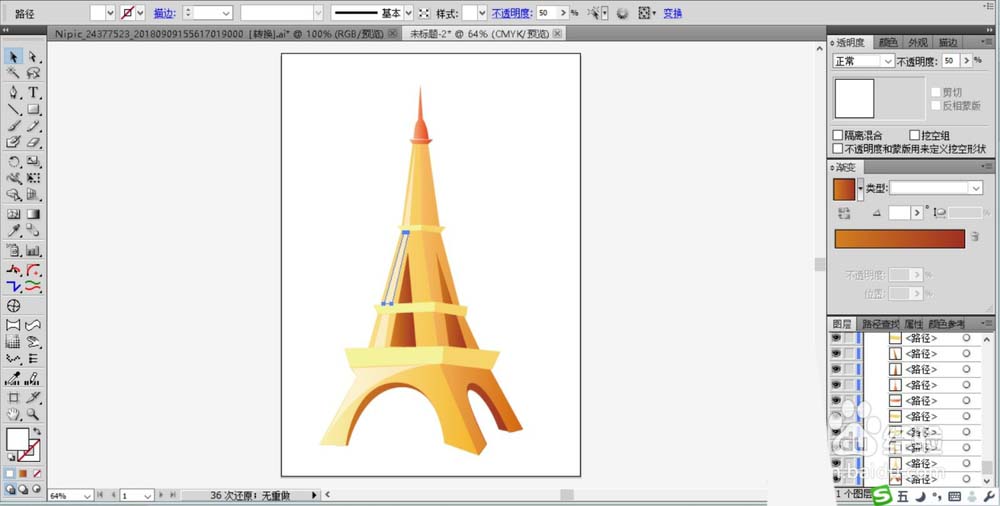This screenshot has height=506, width=1000.
Task: Toggle 不透明度和蒙版用来定义挖空形状 checkbox
Action: tap(838, 149)
